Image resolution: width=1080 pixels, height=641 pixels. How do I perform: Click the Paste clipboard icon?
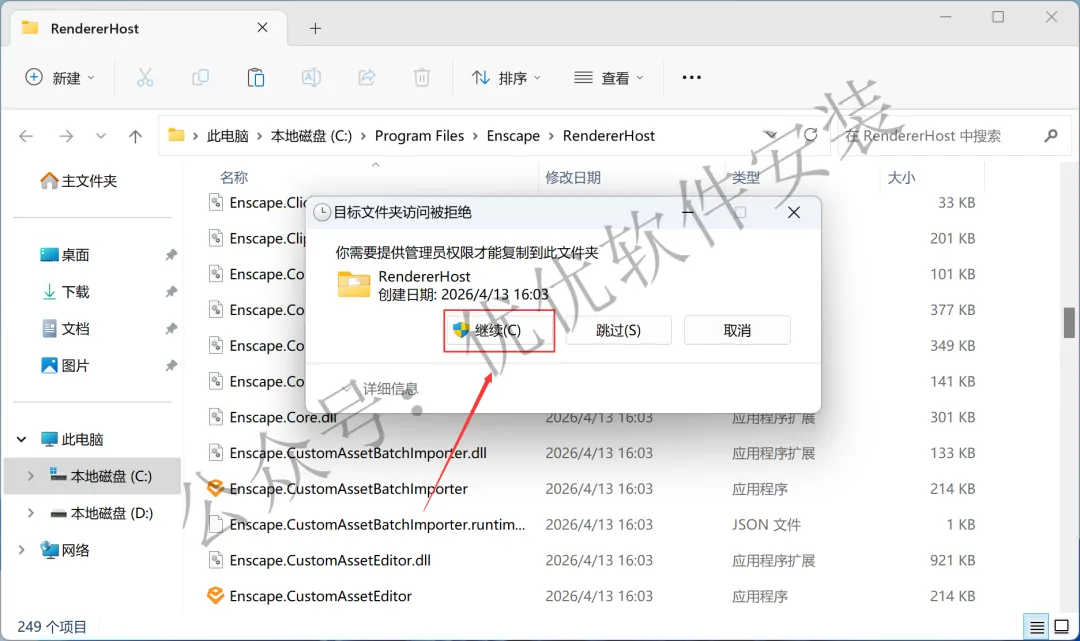(x=256, y=78)
